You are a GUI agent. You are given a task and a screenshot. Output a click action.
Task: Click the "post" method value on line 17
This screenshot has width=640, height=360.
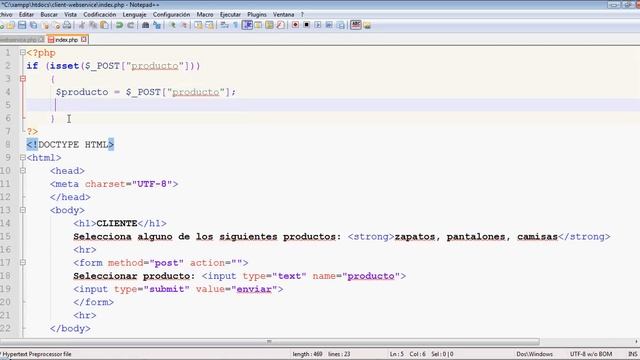click(167, 263)
